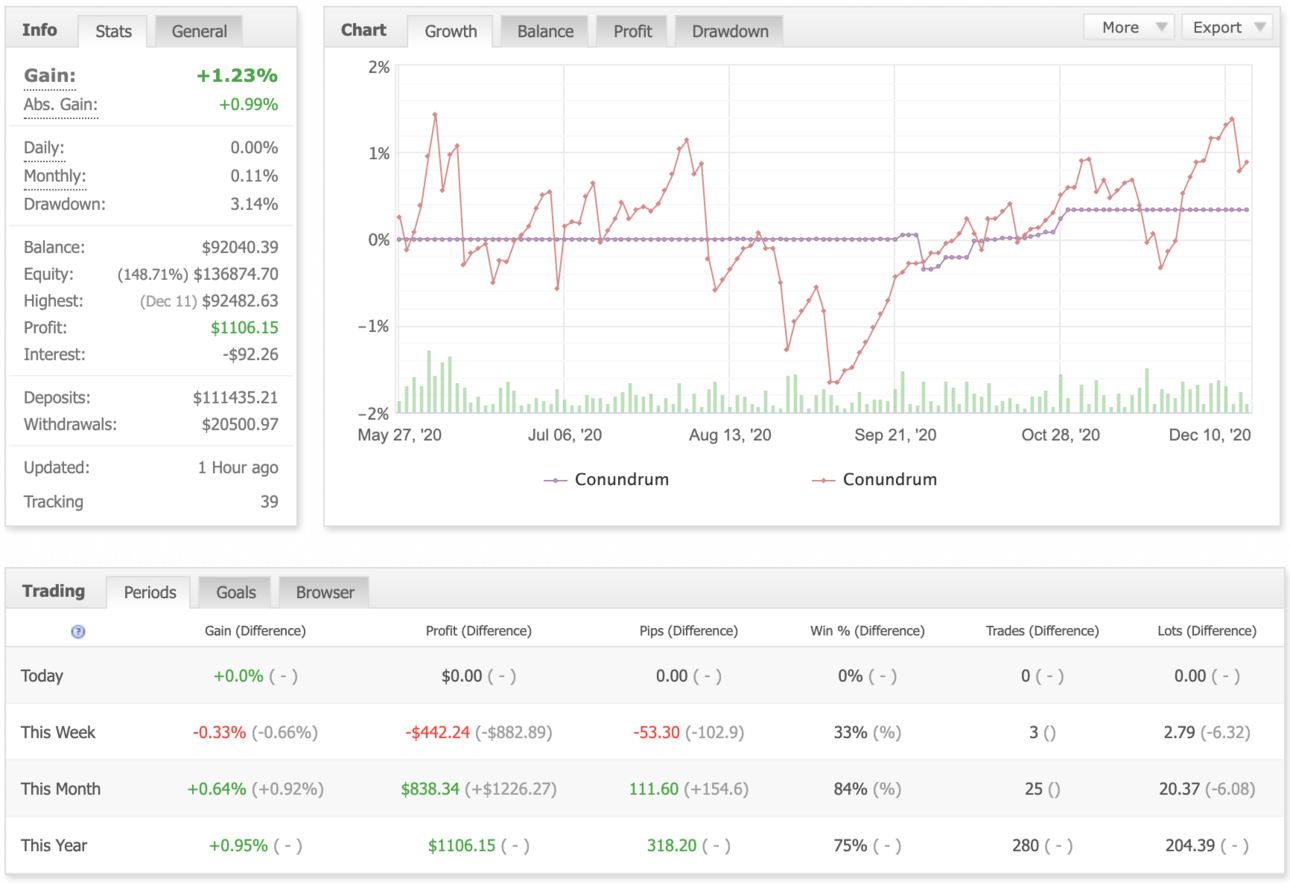Open the Profit chart tab
The height and width of the screenshot is (884, 1290).
pyautogui.click(x=633, y=31)
